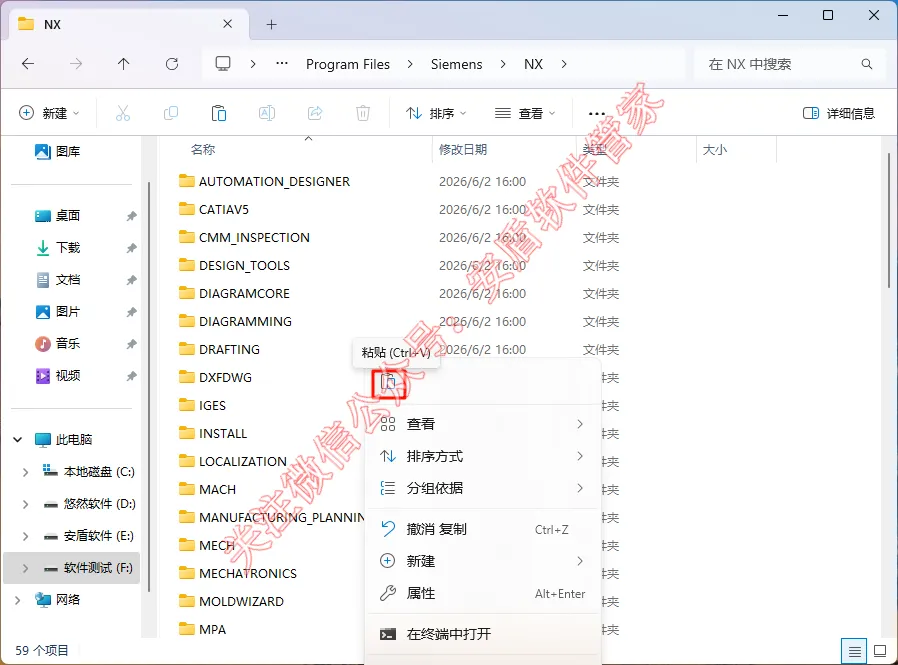
Task: Open context menu Group by (分组依据)
Action: (x=482, y=489)
